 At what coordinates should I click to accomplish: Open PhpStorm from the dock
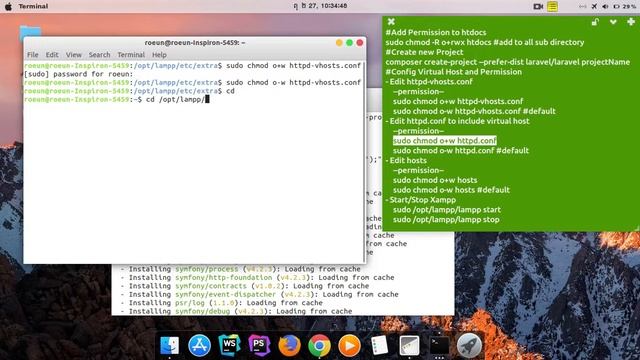click(259, 345)
